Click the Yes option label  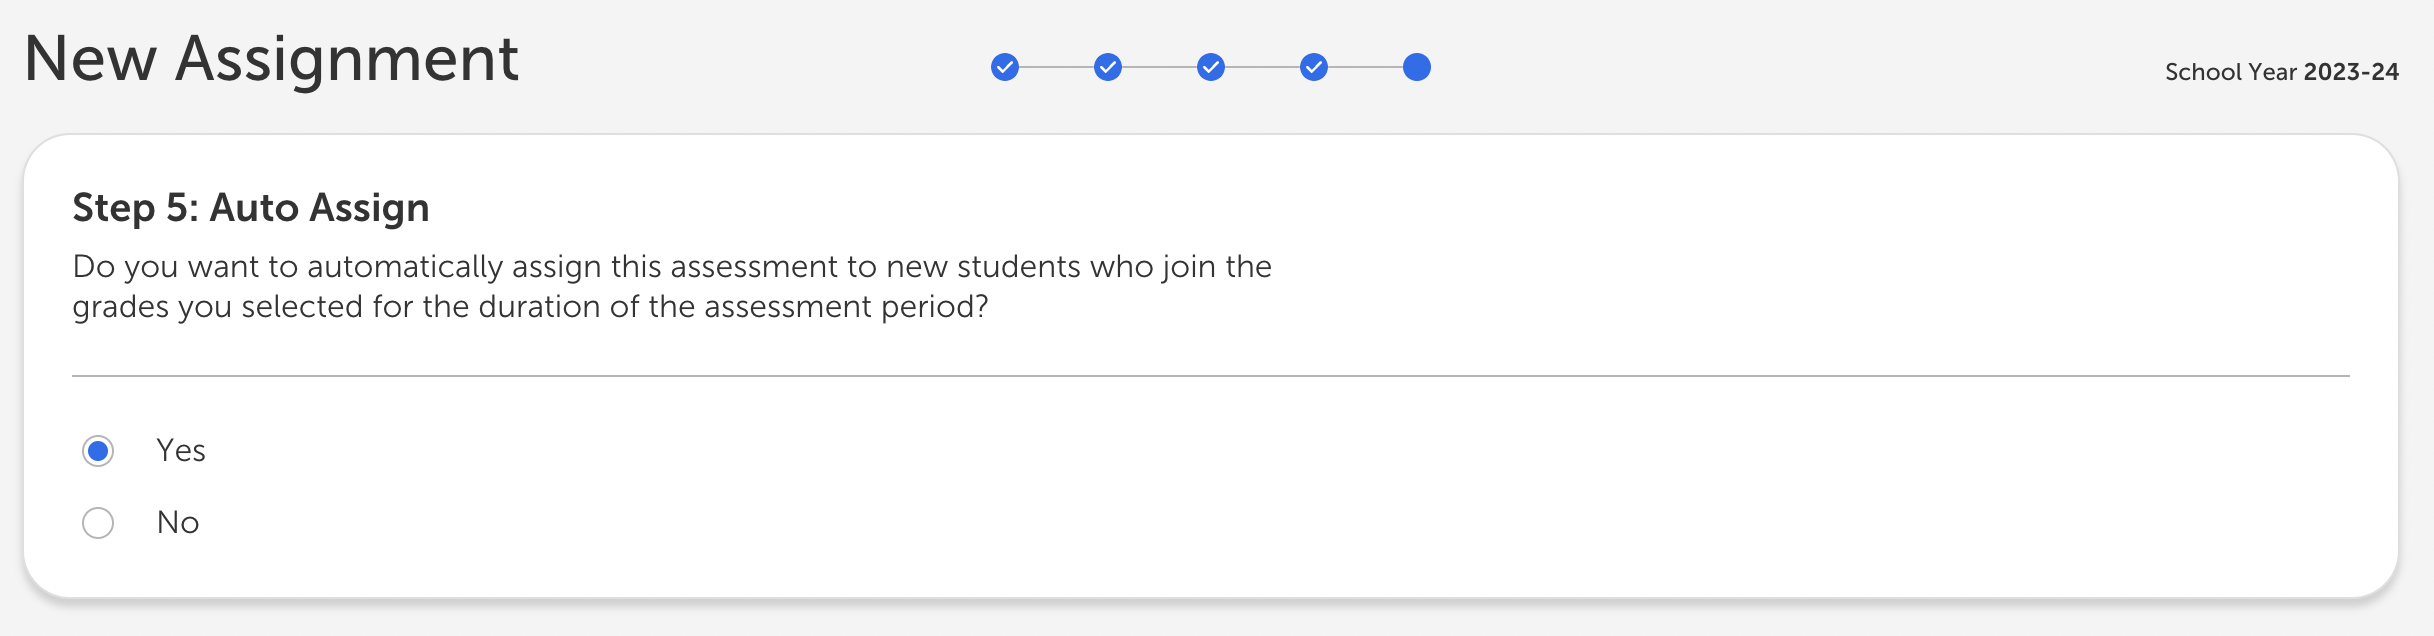click(181, 451)
